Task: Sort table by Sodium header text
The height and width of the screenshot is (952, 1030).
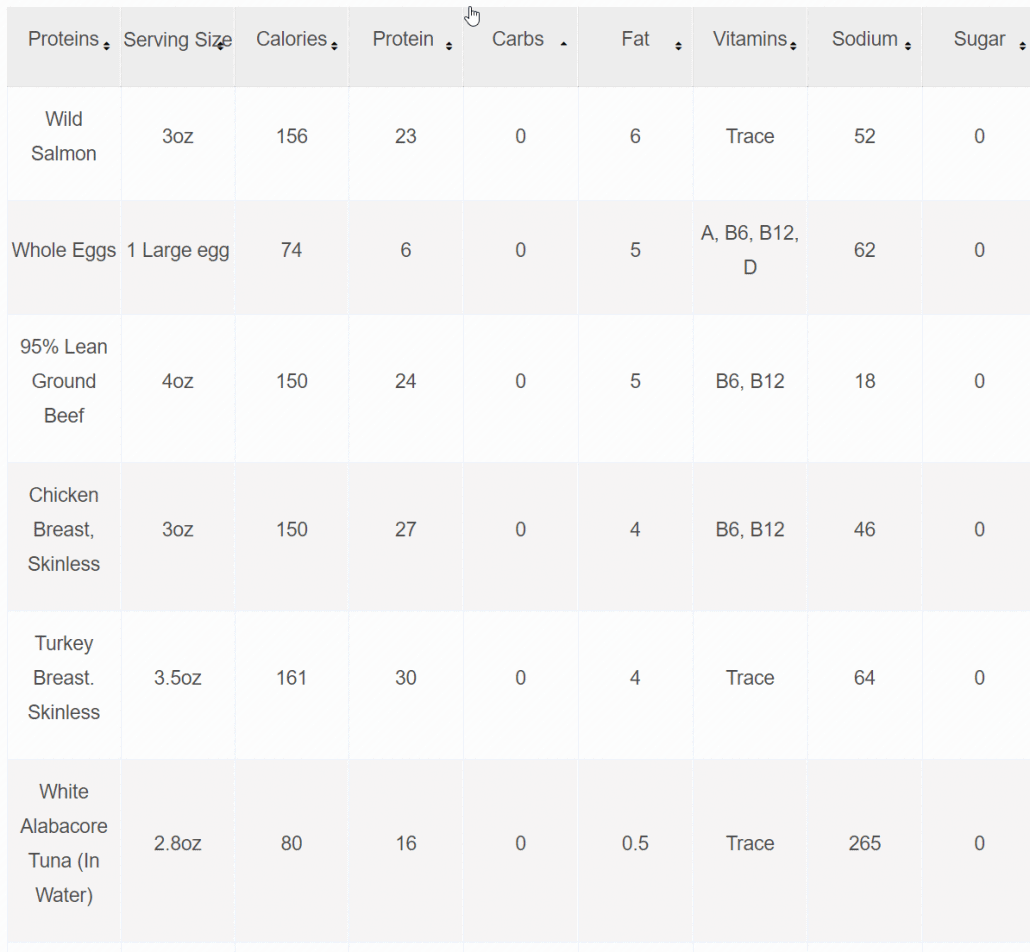Action: click(864, 39)
